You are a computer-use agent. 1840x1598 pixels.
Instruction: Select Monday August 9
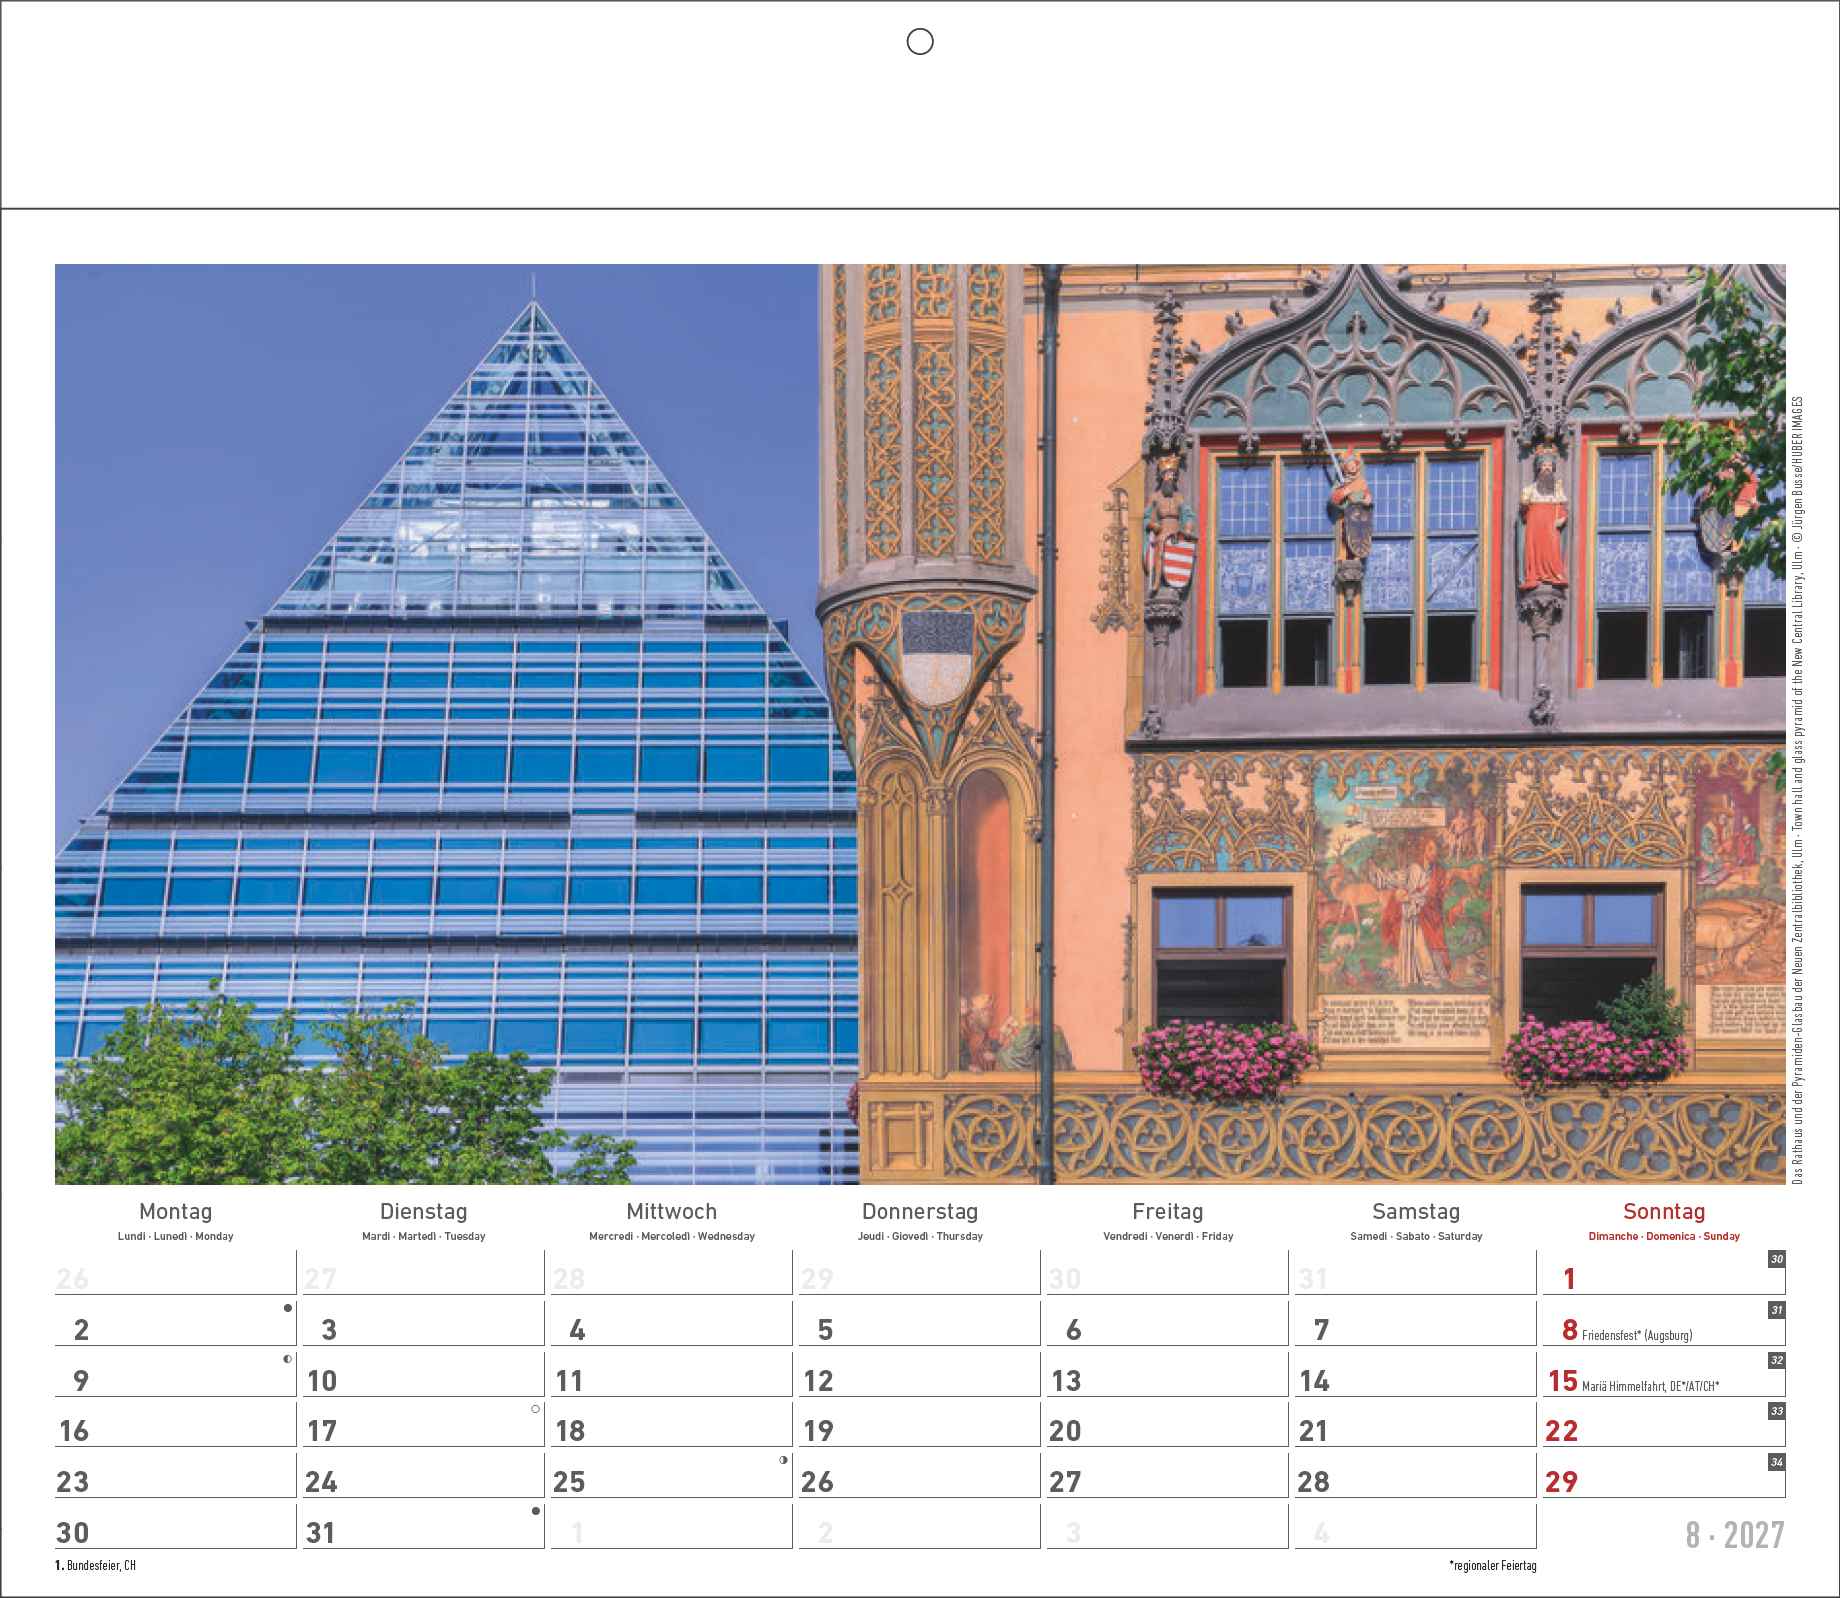pyautogui.click(x=82, y=1381)
